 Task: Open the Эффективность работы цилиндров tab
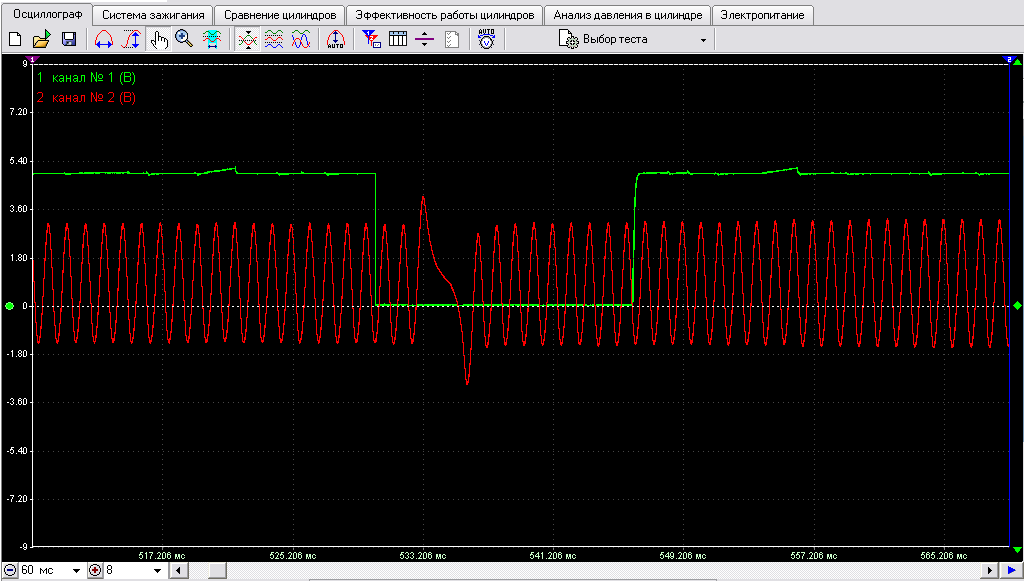[445, 15]
